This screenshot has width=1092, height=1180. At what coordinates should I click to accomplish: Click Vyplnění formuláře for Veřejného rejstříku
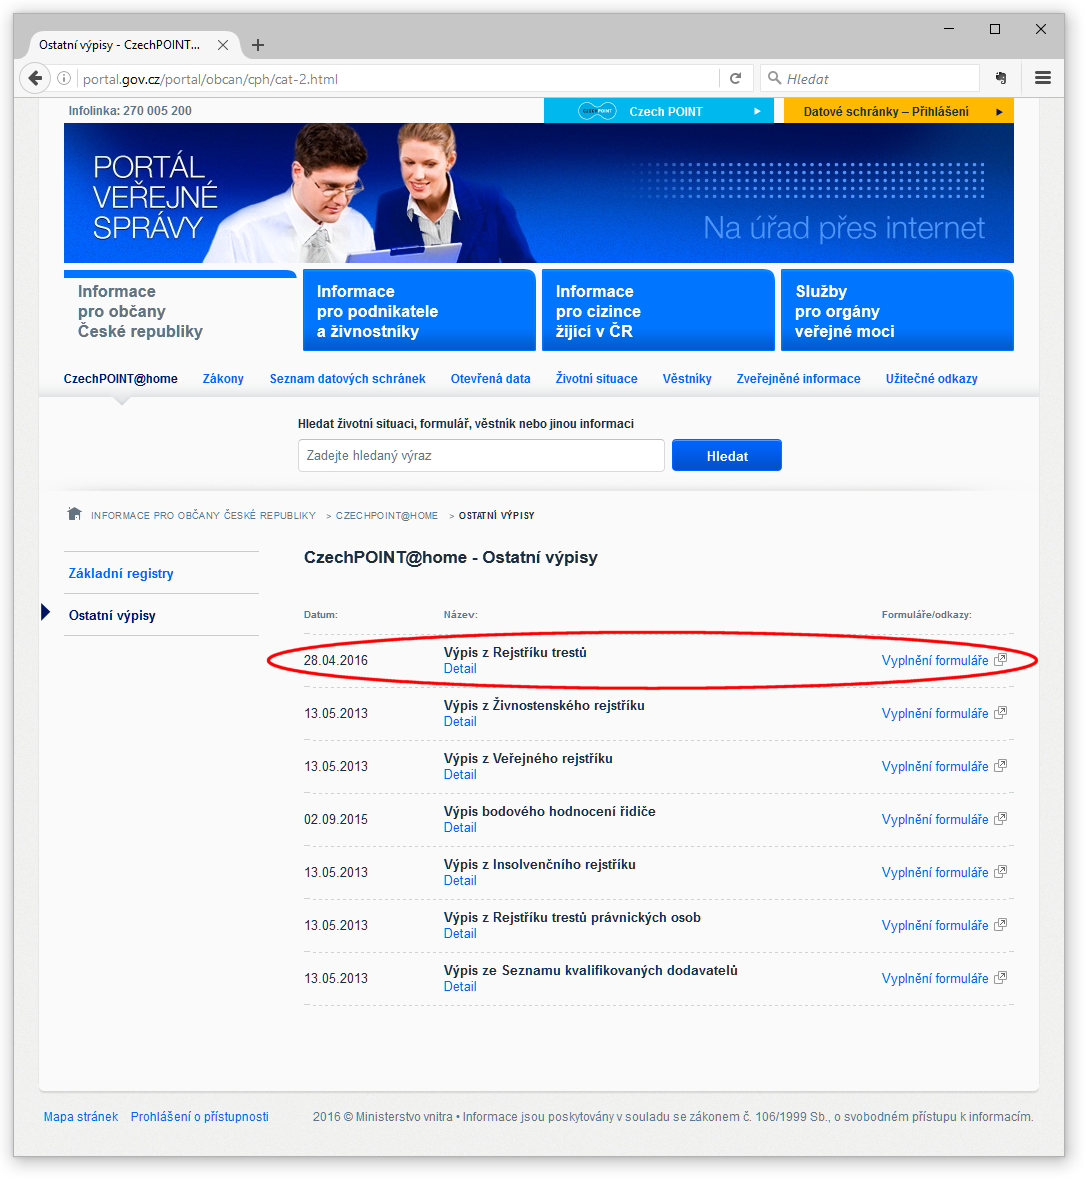coord(935,767)
